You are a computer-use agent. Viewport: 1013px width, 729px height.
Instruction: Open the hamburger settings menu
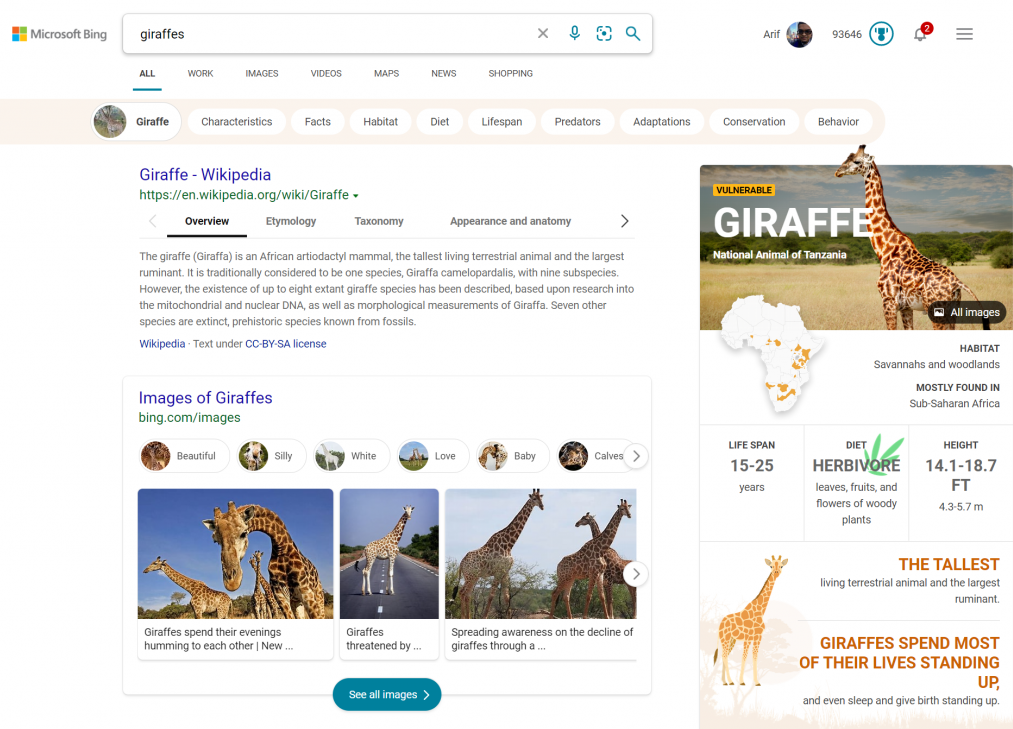965,34
